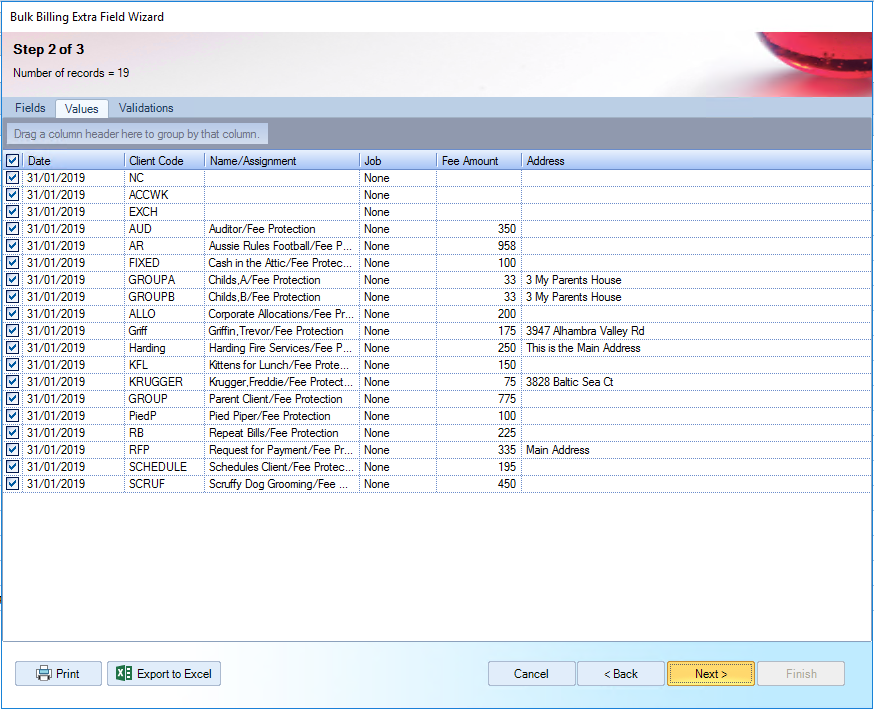874x710 pixels.
Task: Select the Kittens for Lunch name cell
Action: tap(282, 365)
